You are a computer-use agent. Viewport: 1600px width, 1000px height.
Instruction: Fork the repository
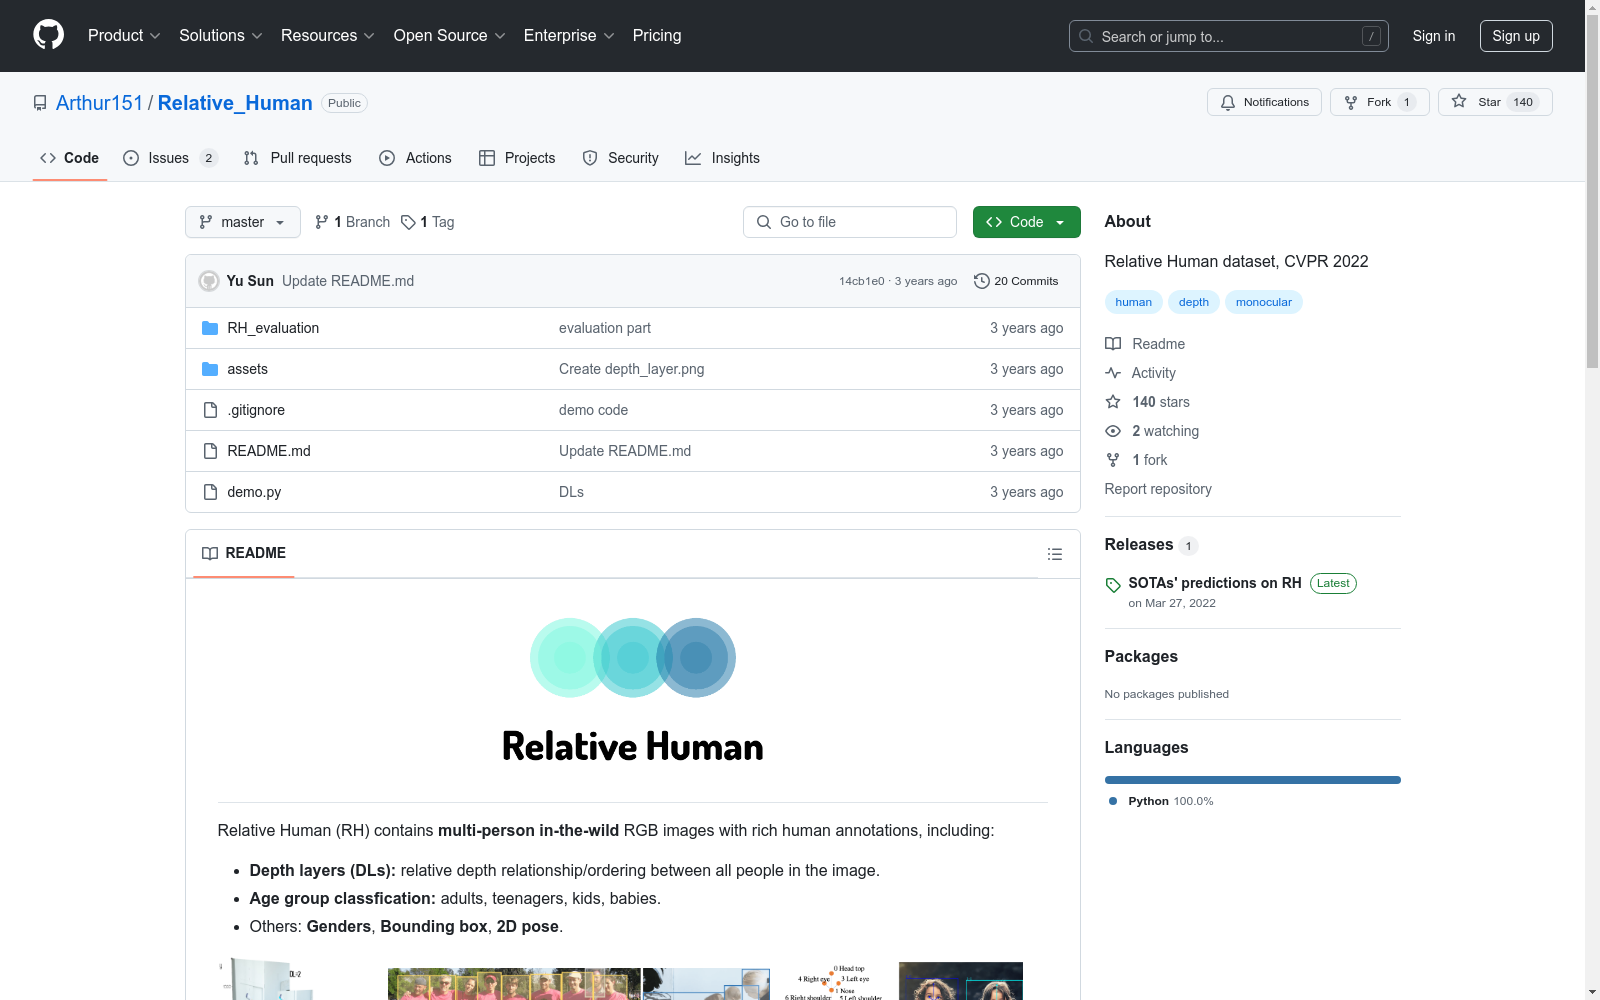[1380, 102]
